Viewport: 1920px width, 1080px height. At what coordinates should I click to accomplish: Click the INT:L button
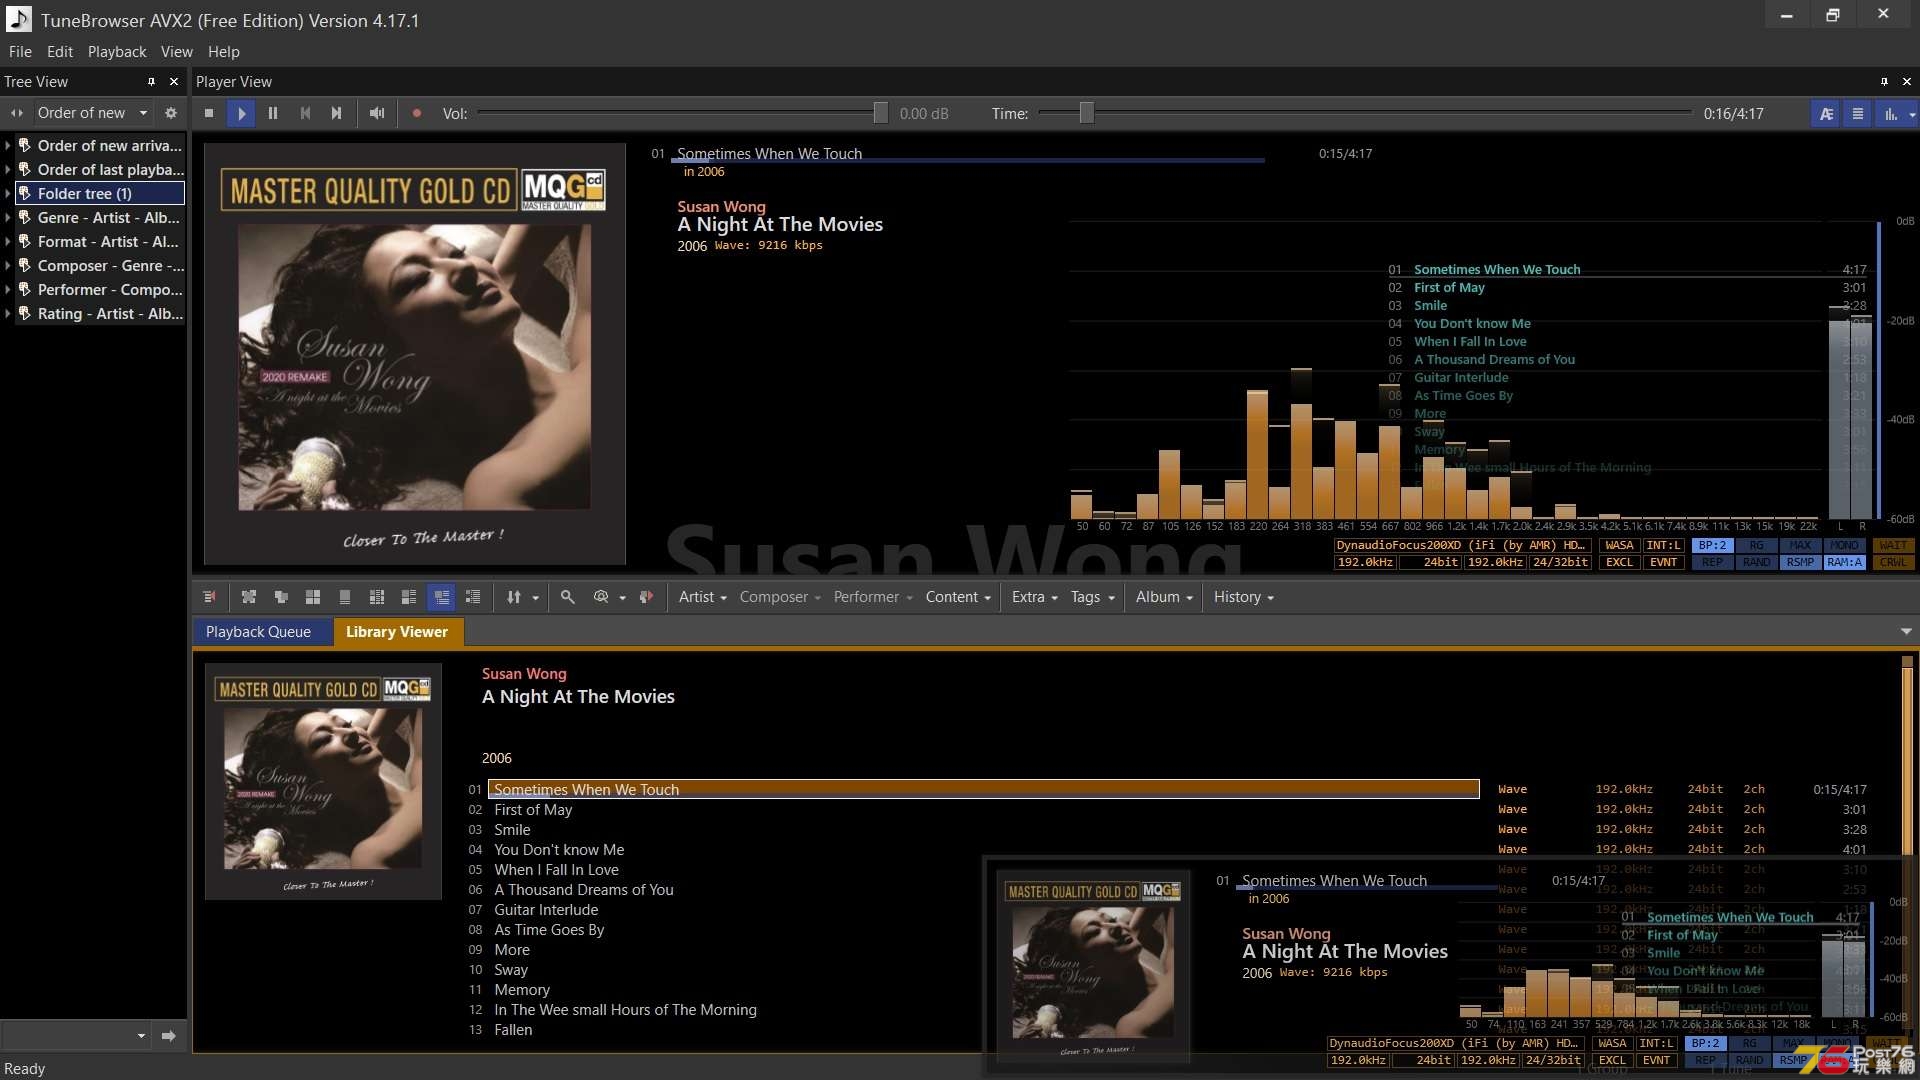click(x=1662, y=546)
